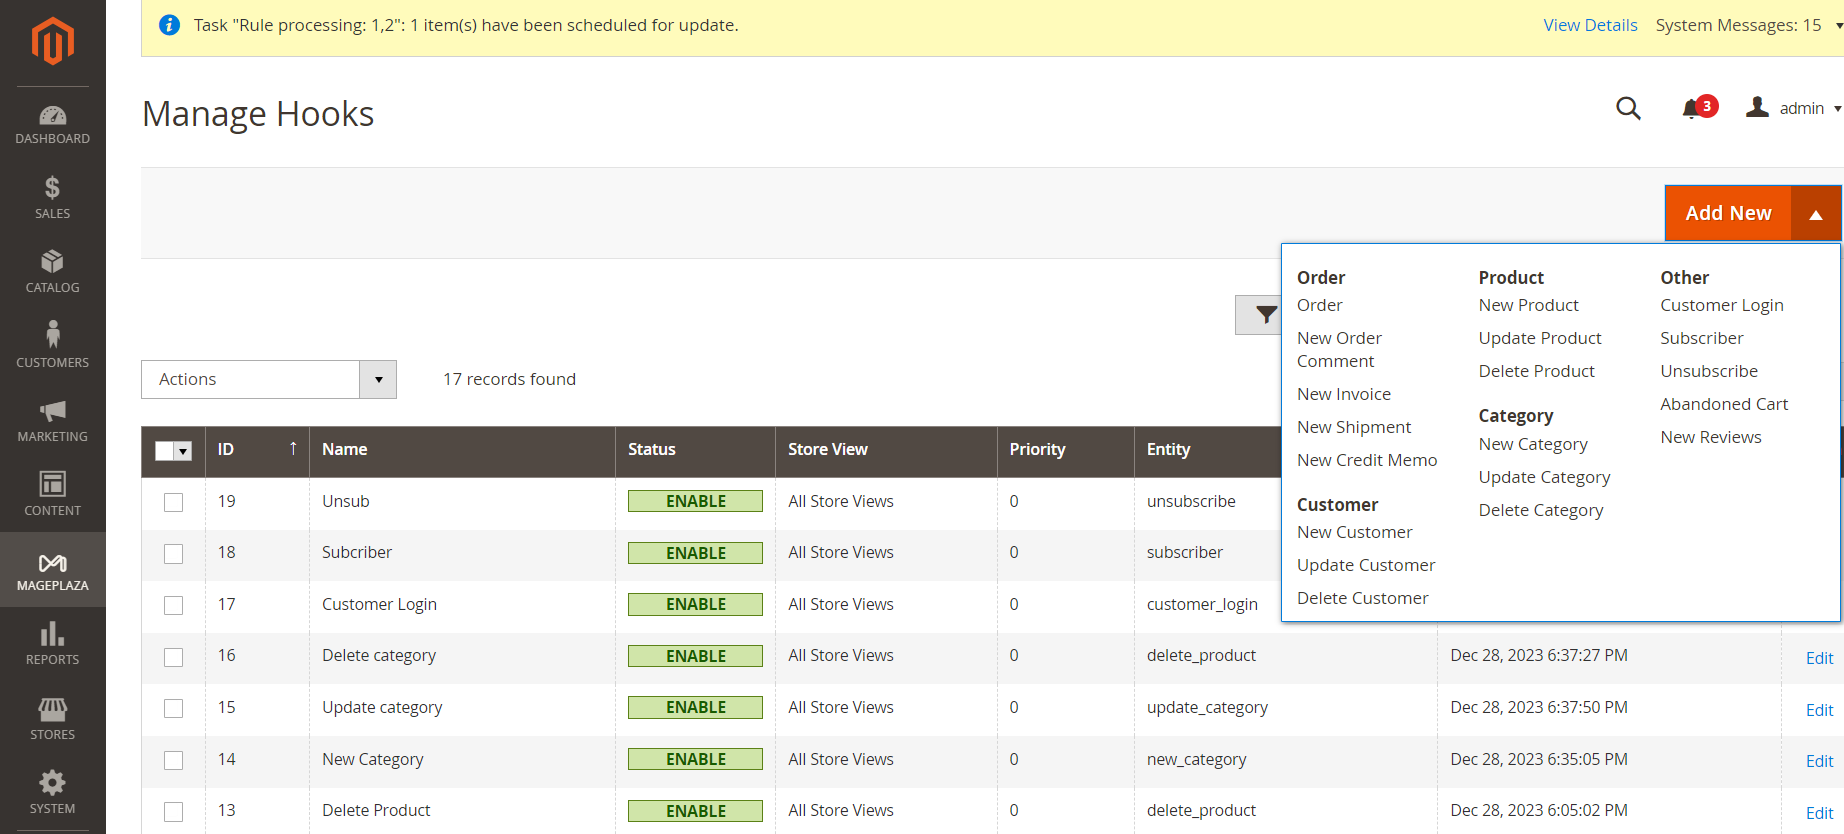Sort the table by ID column header

tap(256, 450)
